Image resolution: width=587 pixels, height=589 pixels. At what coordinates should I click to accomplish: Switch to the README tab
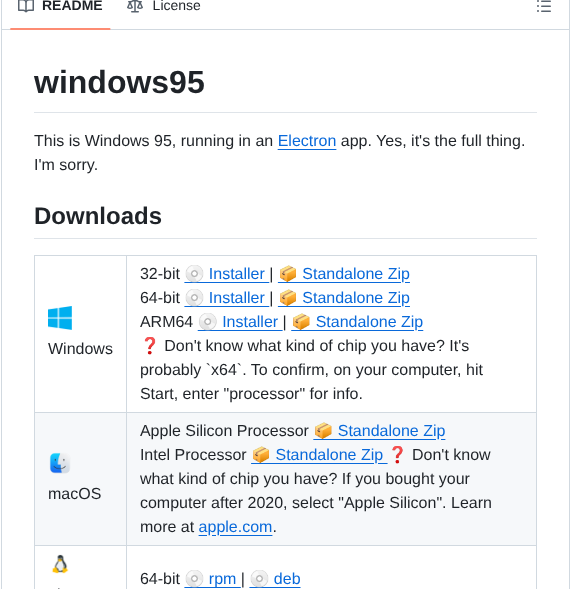click(60, 6)
